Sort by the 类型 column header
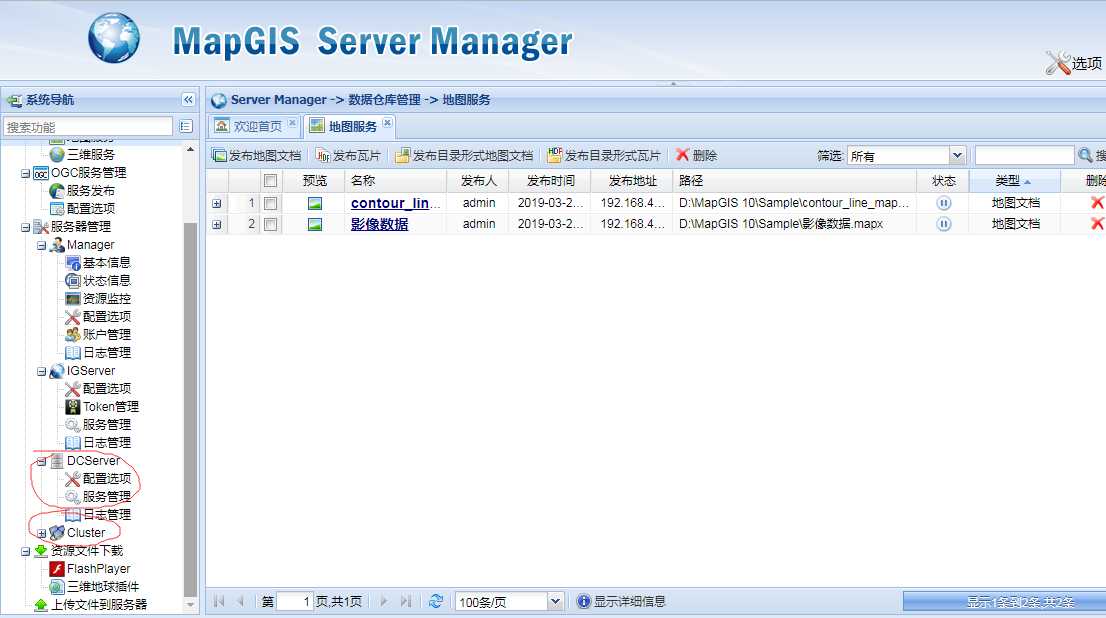The height and width of the screenshot is (618, 1106). click(1014, 181)
